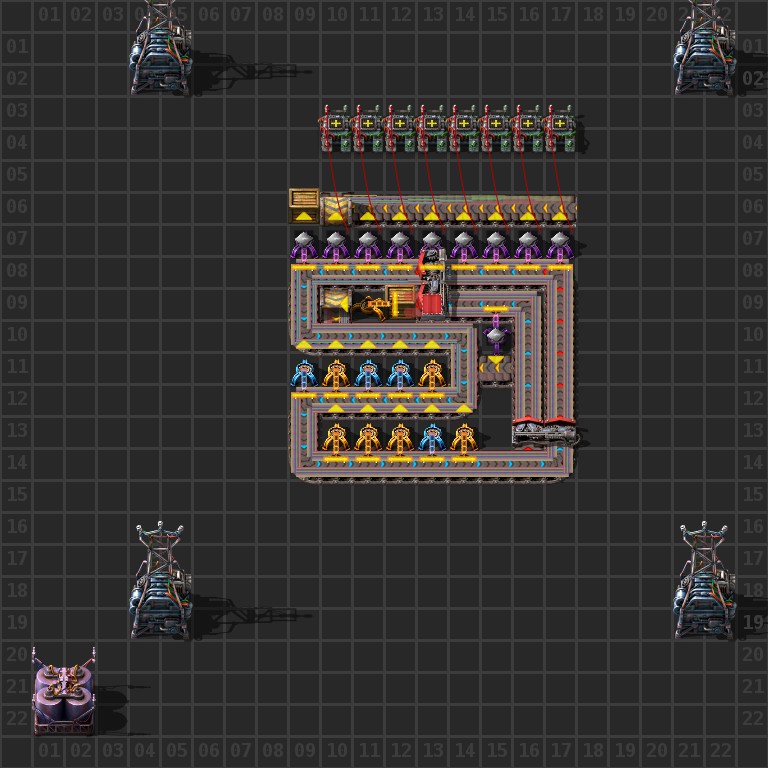Select the top-left substation tower
Viewport: 768px width, 768px height.
pyautogui.click(x=160, y=48)
